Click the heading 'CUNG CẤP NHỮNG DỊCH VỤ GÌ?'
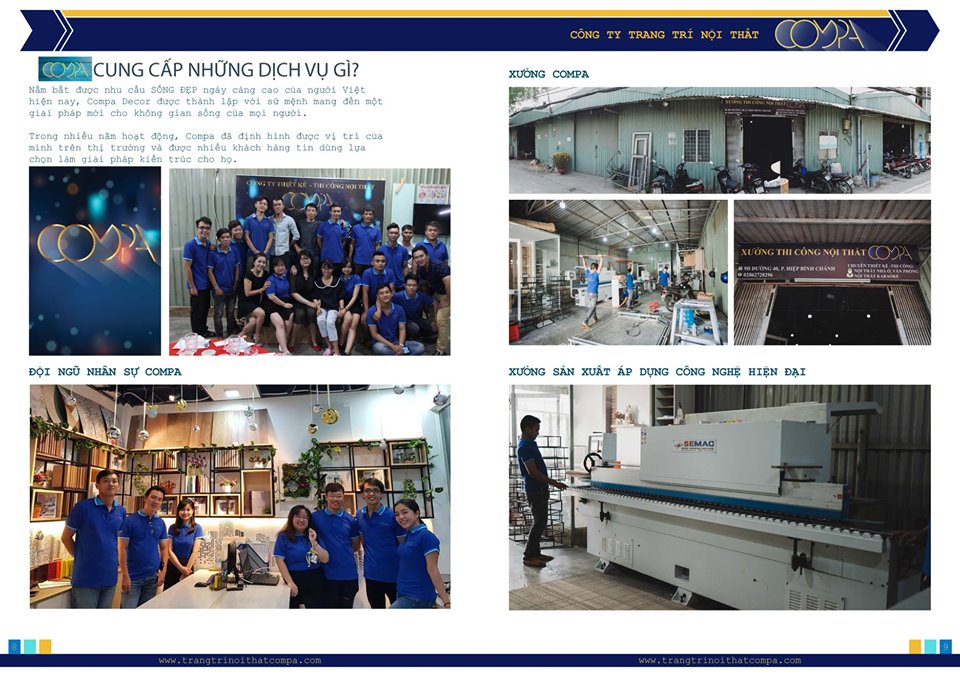This screenshot has width=960, height=676. (227, 70)
